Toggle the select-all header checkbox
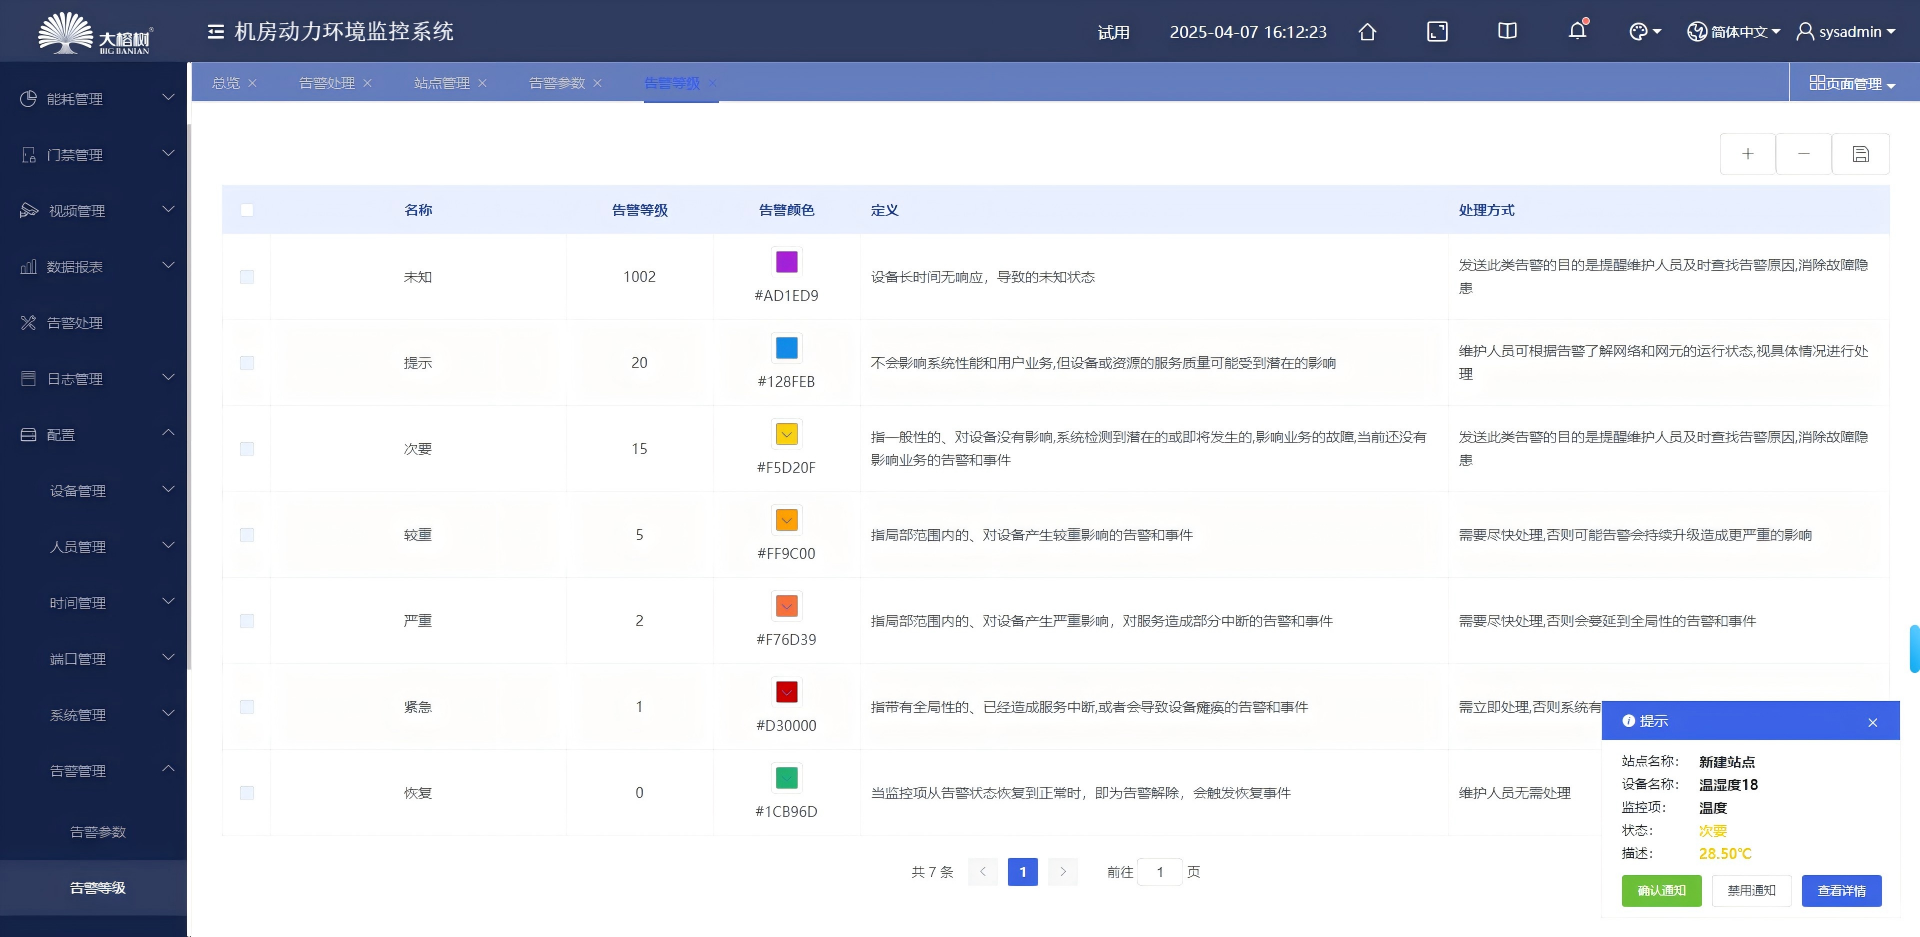 247,210
